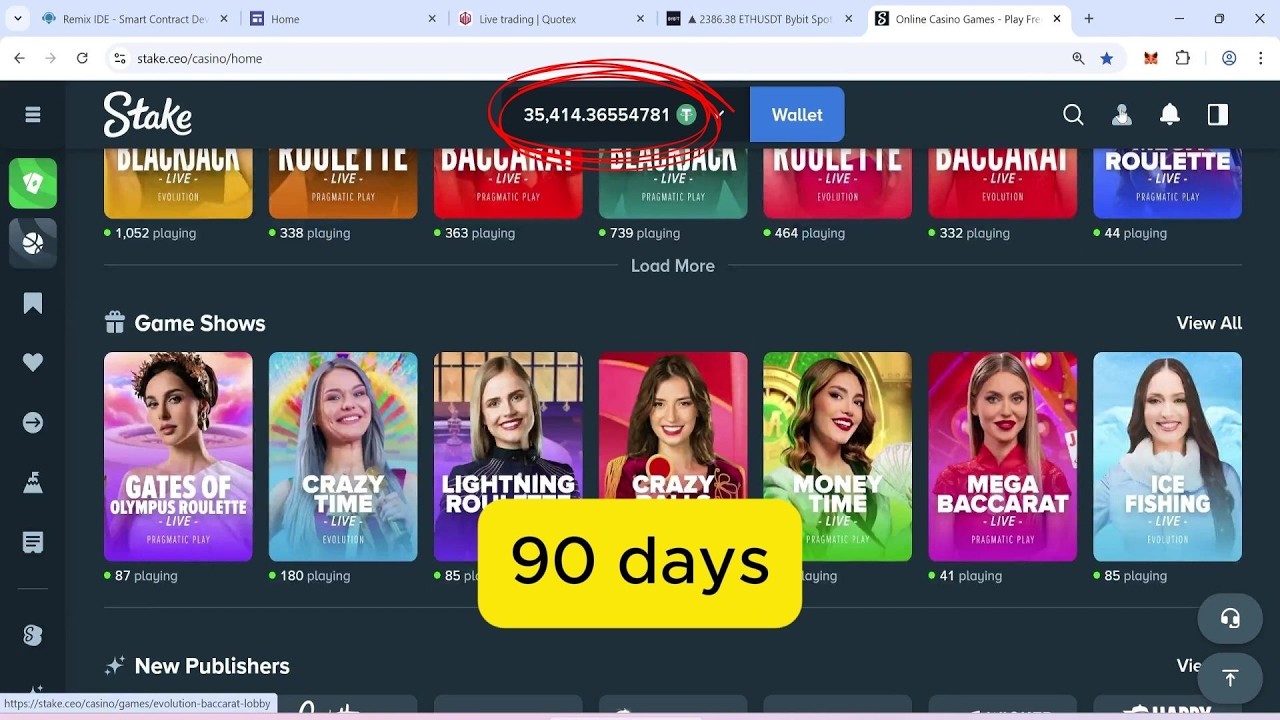The image size is (1280, 720).
Task: Switch to ETHUSDT Bybit Spot tab
Action: point(759,19)
